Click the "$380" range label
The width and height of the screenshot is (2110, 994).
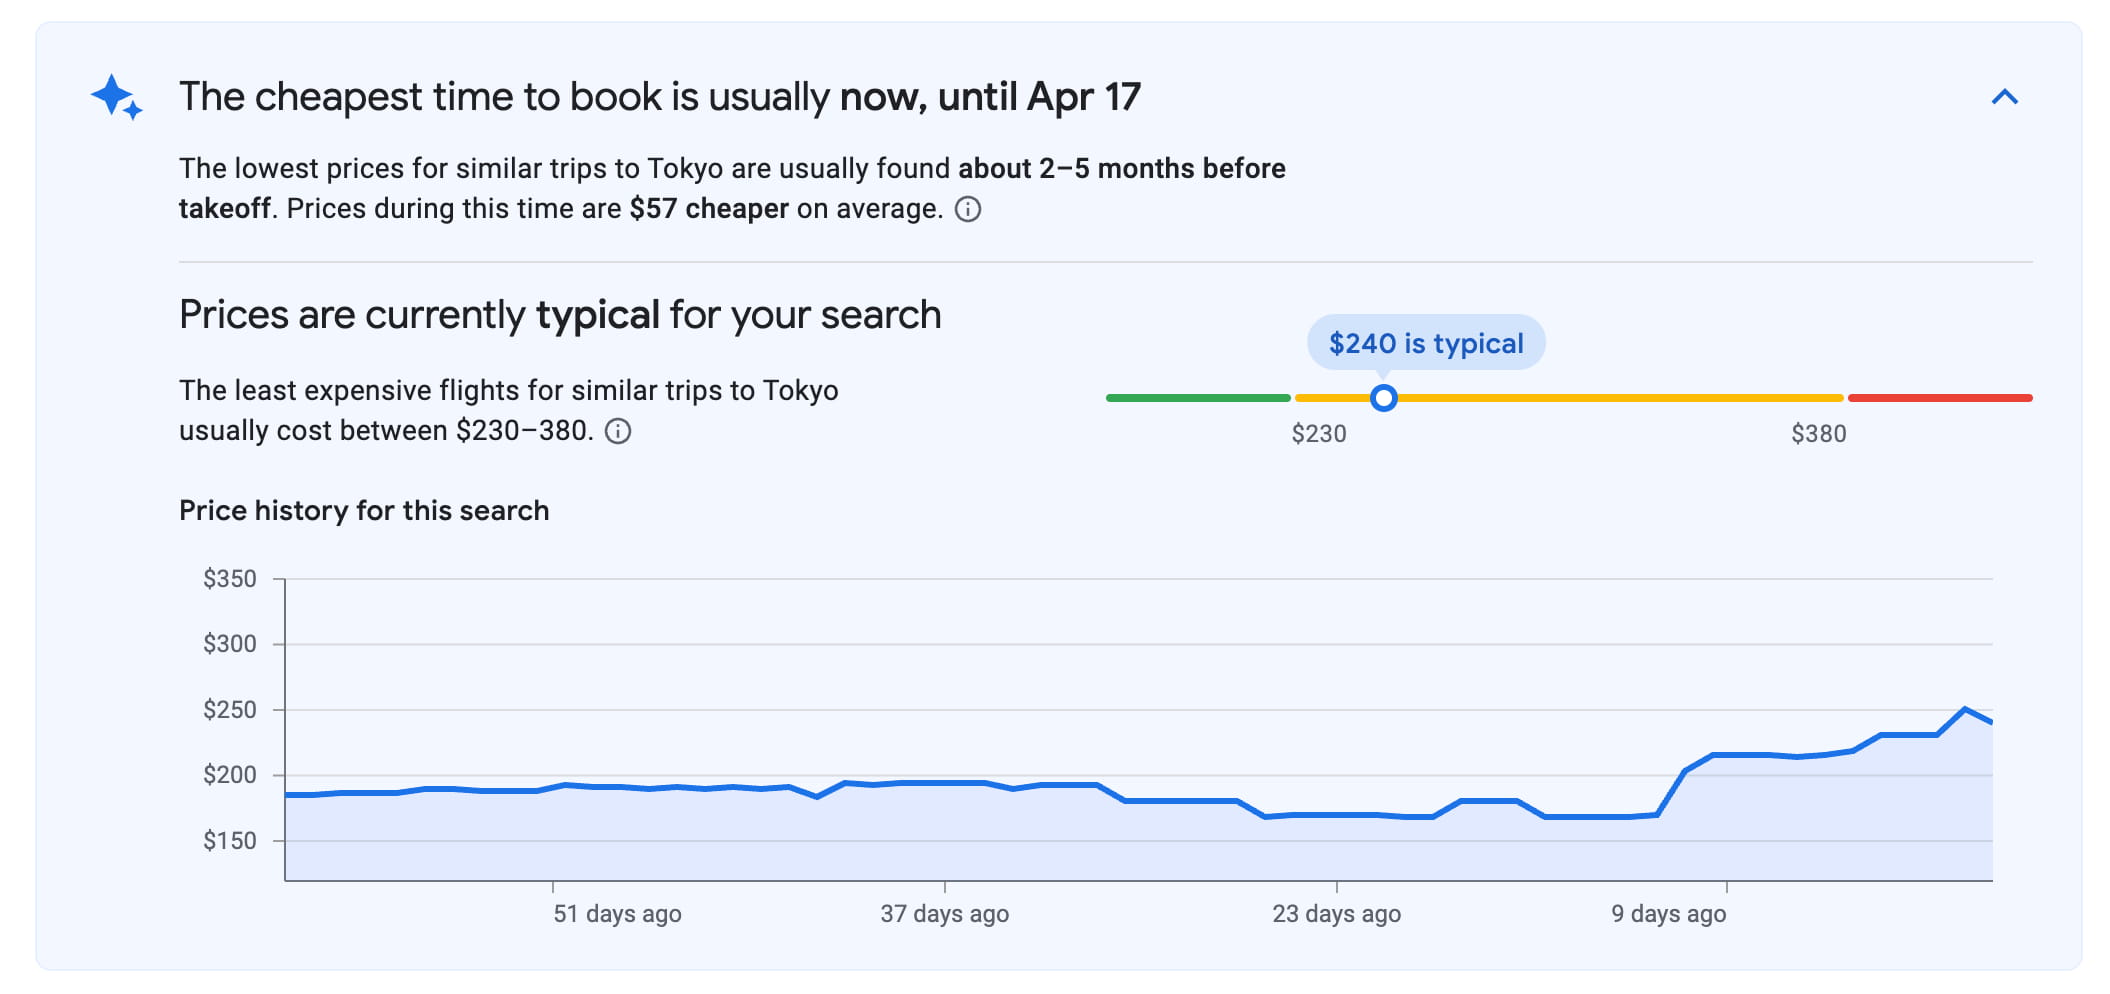point(1818,434)
